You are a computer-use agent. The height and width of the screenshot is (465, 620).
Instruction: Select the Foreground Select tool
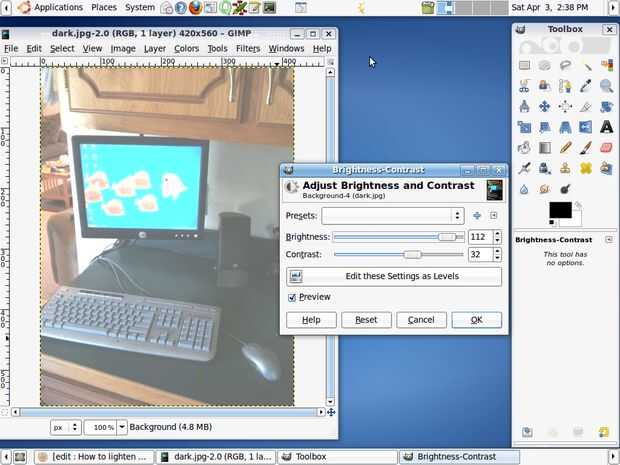coord(545,86)
